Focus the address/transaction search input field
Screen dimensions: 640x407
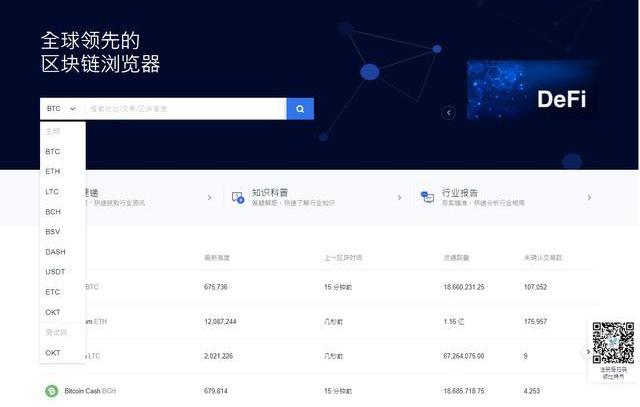[x=185, y=108]
